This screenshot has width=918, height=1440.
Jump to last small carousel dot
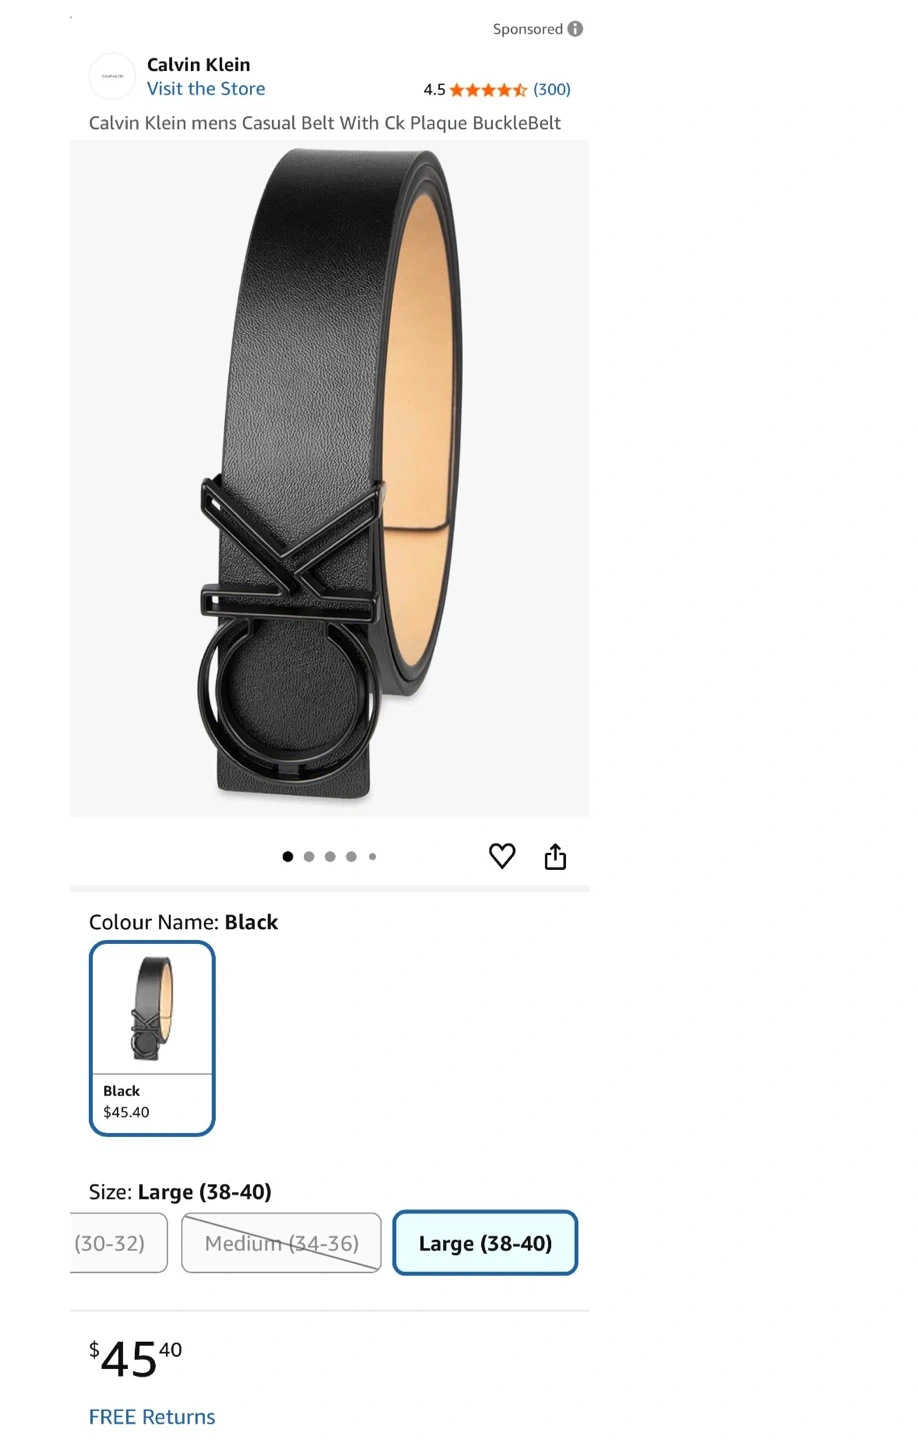[x=372, y=856]
